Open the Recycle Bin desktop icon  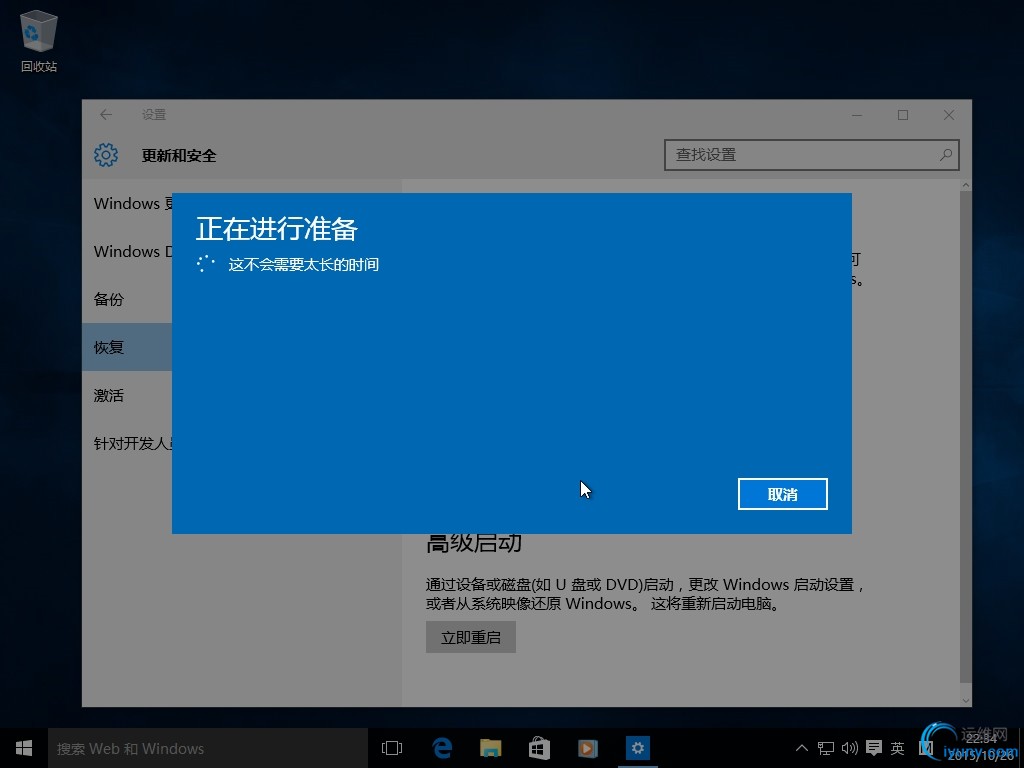click(x=39, y=40)
